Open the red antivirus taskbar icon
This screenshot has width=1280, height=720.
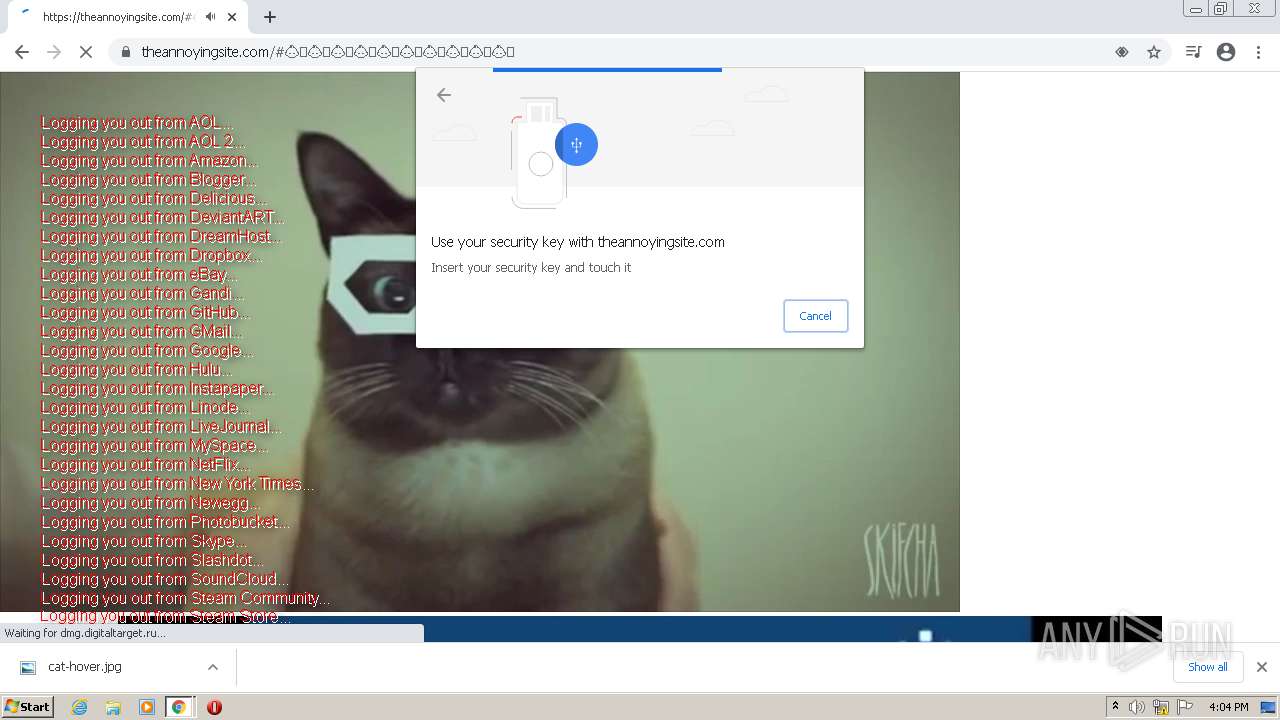click(x=214, y=707)
